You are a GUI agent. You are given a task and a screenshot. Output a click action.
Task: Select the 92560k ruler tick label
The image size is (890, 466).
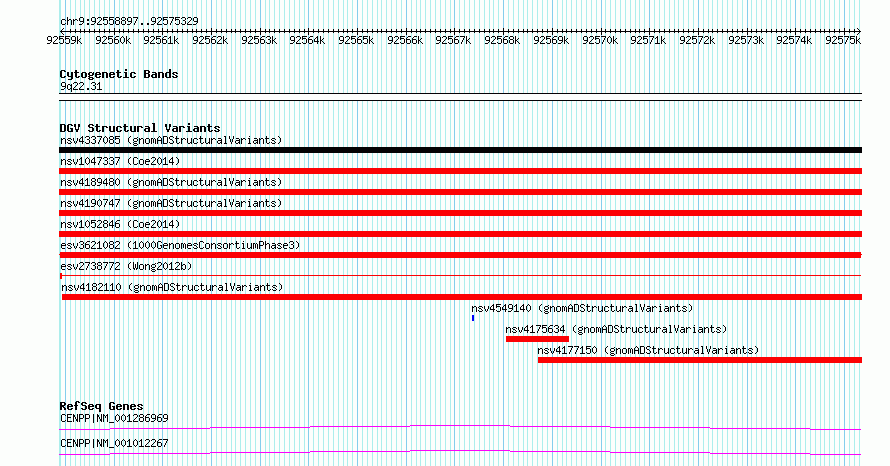coord(113,40)
